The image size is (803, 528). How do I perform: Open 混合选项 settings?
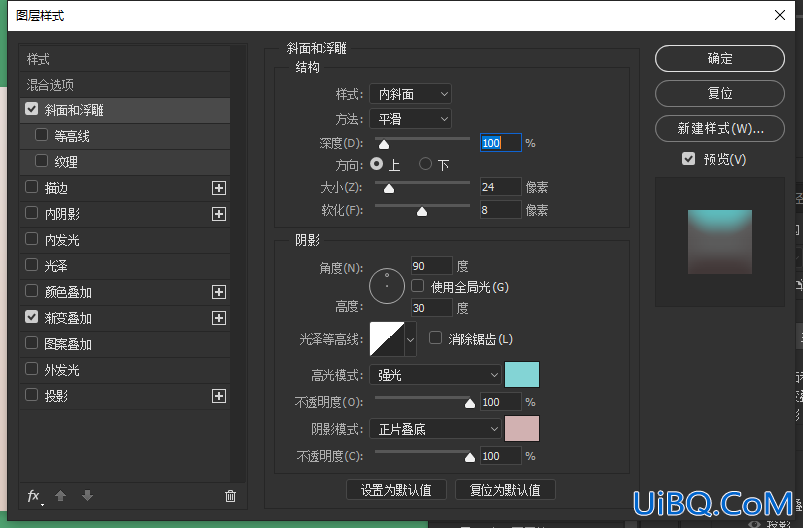(125, 85)
